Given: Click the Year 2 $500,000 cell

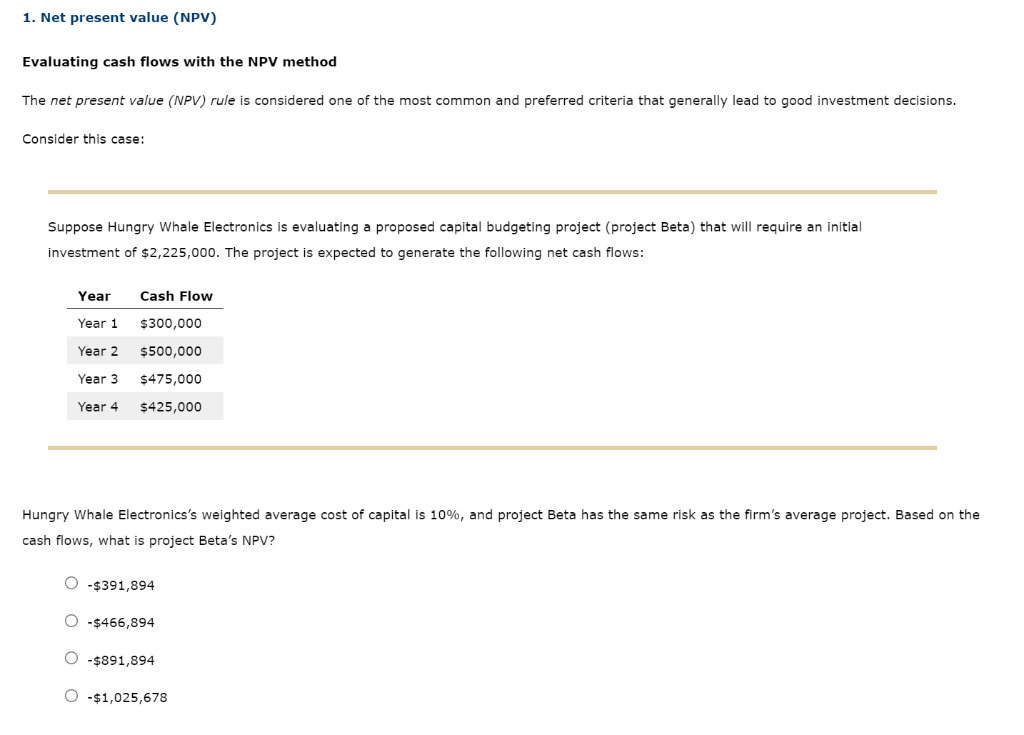Looking at the screenshot, I should click(171, 350).
